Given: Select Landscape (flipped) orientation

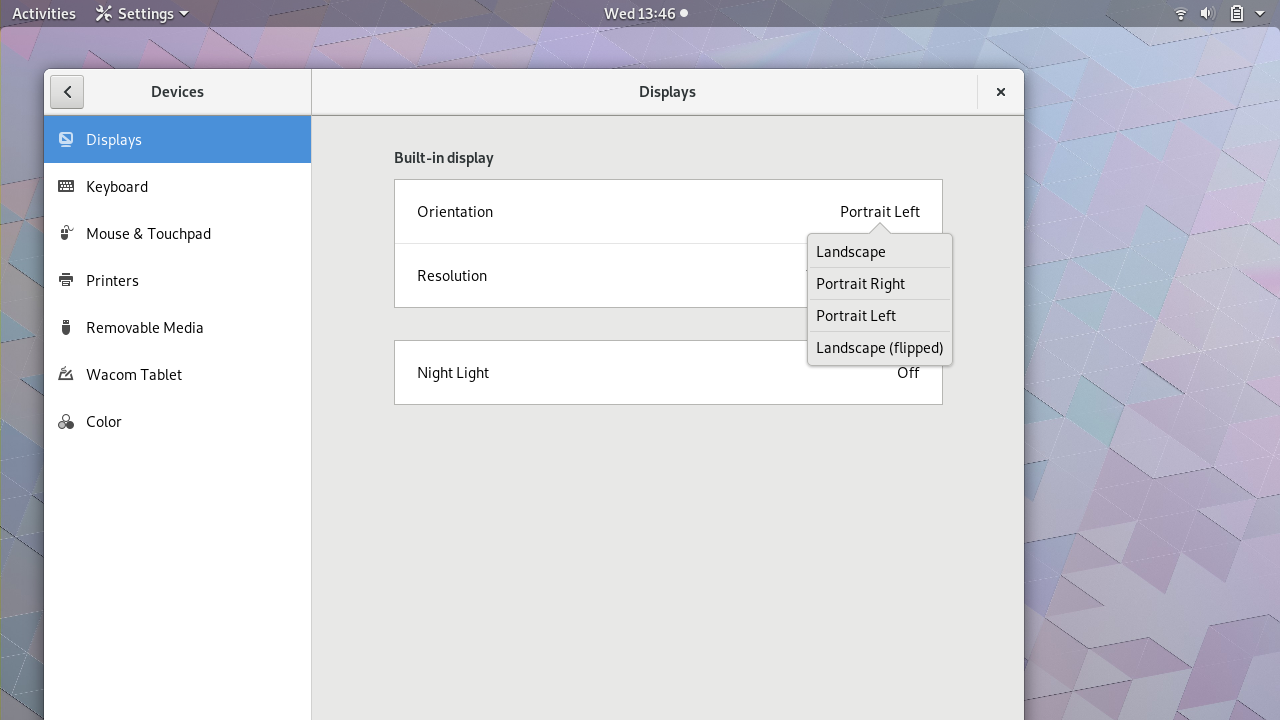Looking at the screenshot, I should (879, 347).
